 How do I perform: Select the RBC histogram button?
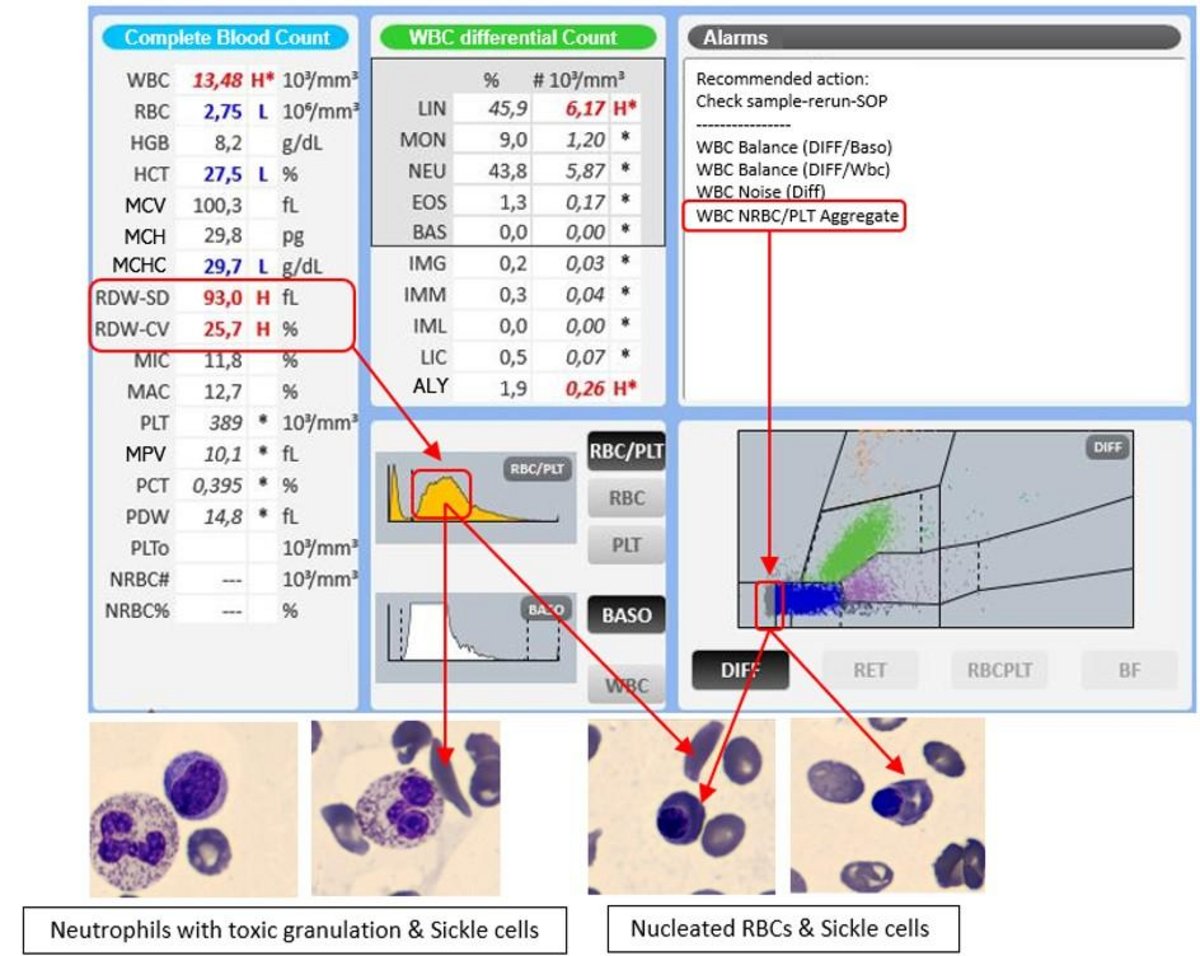(x=626, y=498)
